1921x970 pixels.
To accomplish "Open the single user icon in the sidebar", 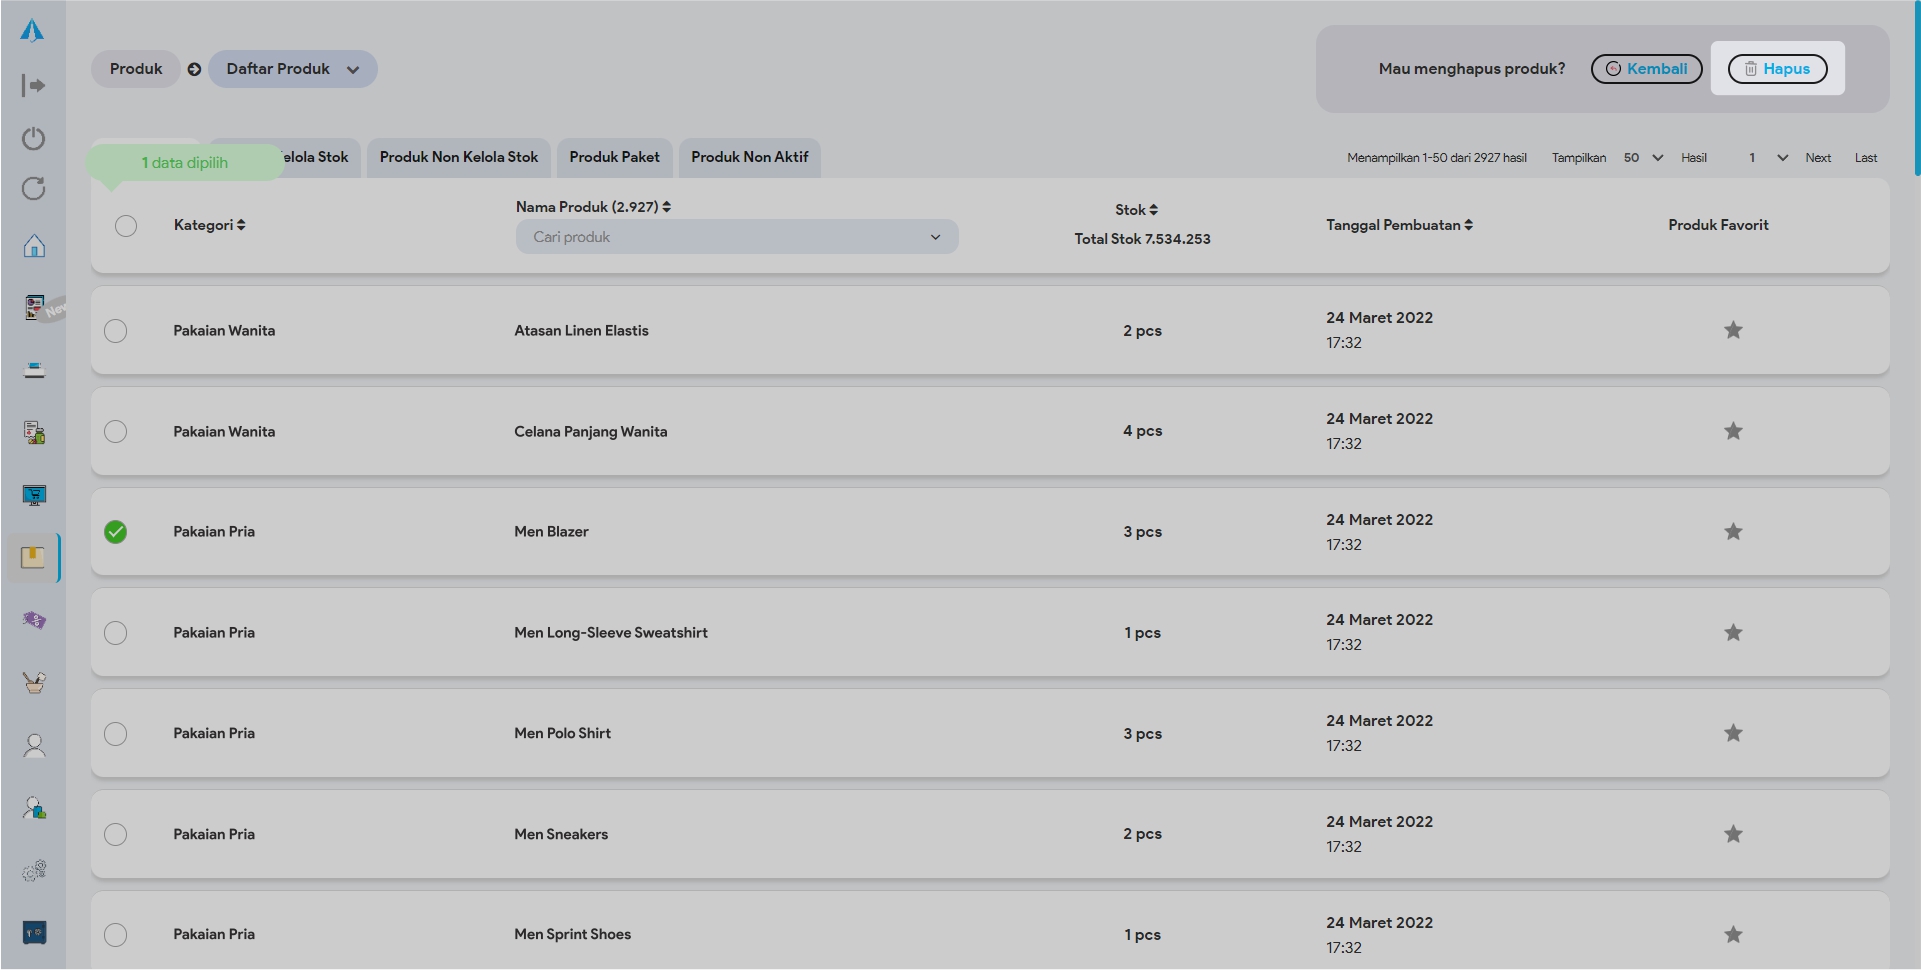I will [x=34, y=746].
